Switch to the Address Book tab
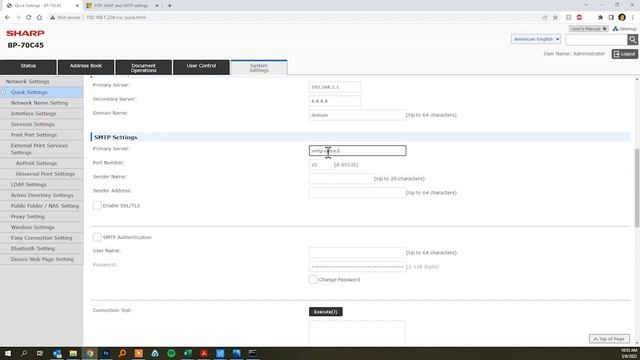 pos(86,67)
